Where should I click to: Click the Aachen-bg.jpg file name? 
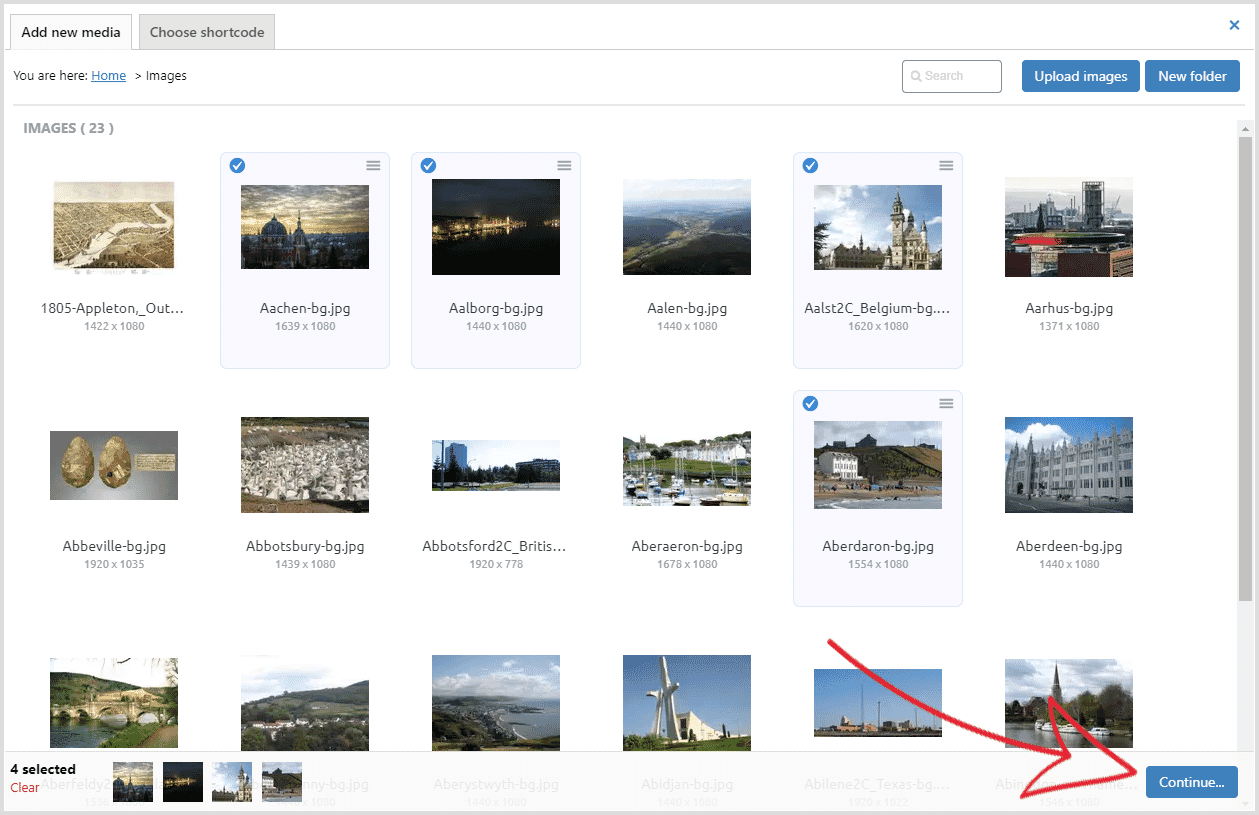[305, 308]
